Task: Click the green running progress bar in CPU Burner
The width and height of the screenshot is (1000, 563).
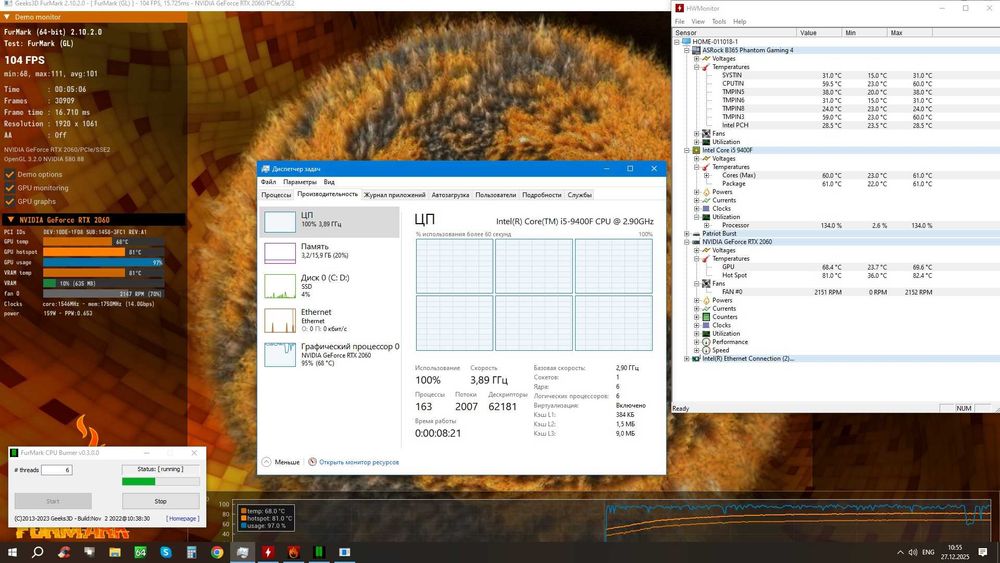Action: point(161,481)
